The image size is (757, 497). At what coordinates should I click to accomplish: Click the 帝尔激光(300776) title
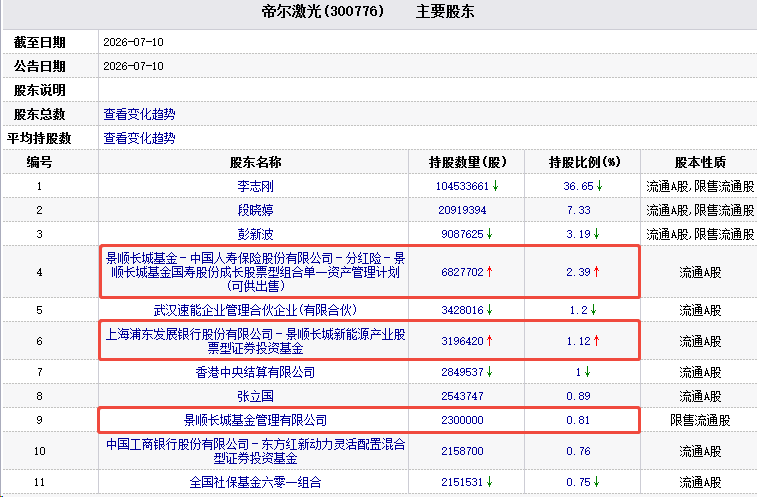coord(322,11)
